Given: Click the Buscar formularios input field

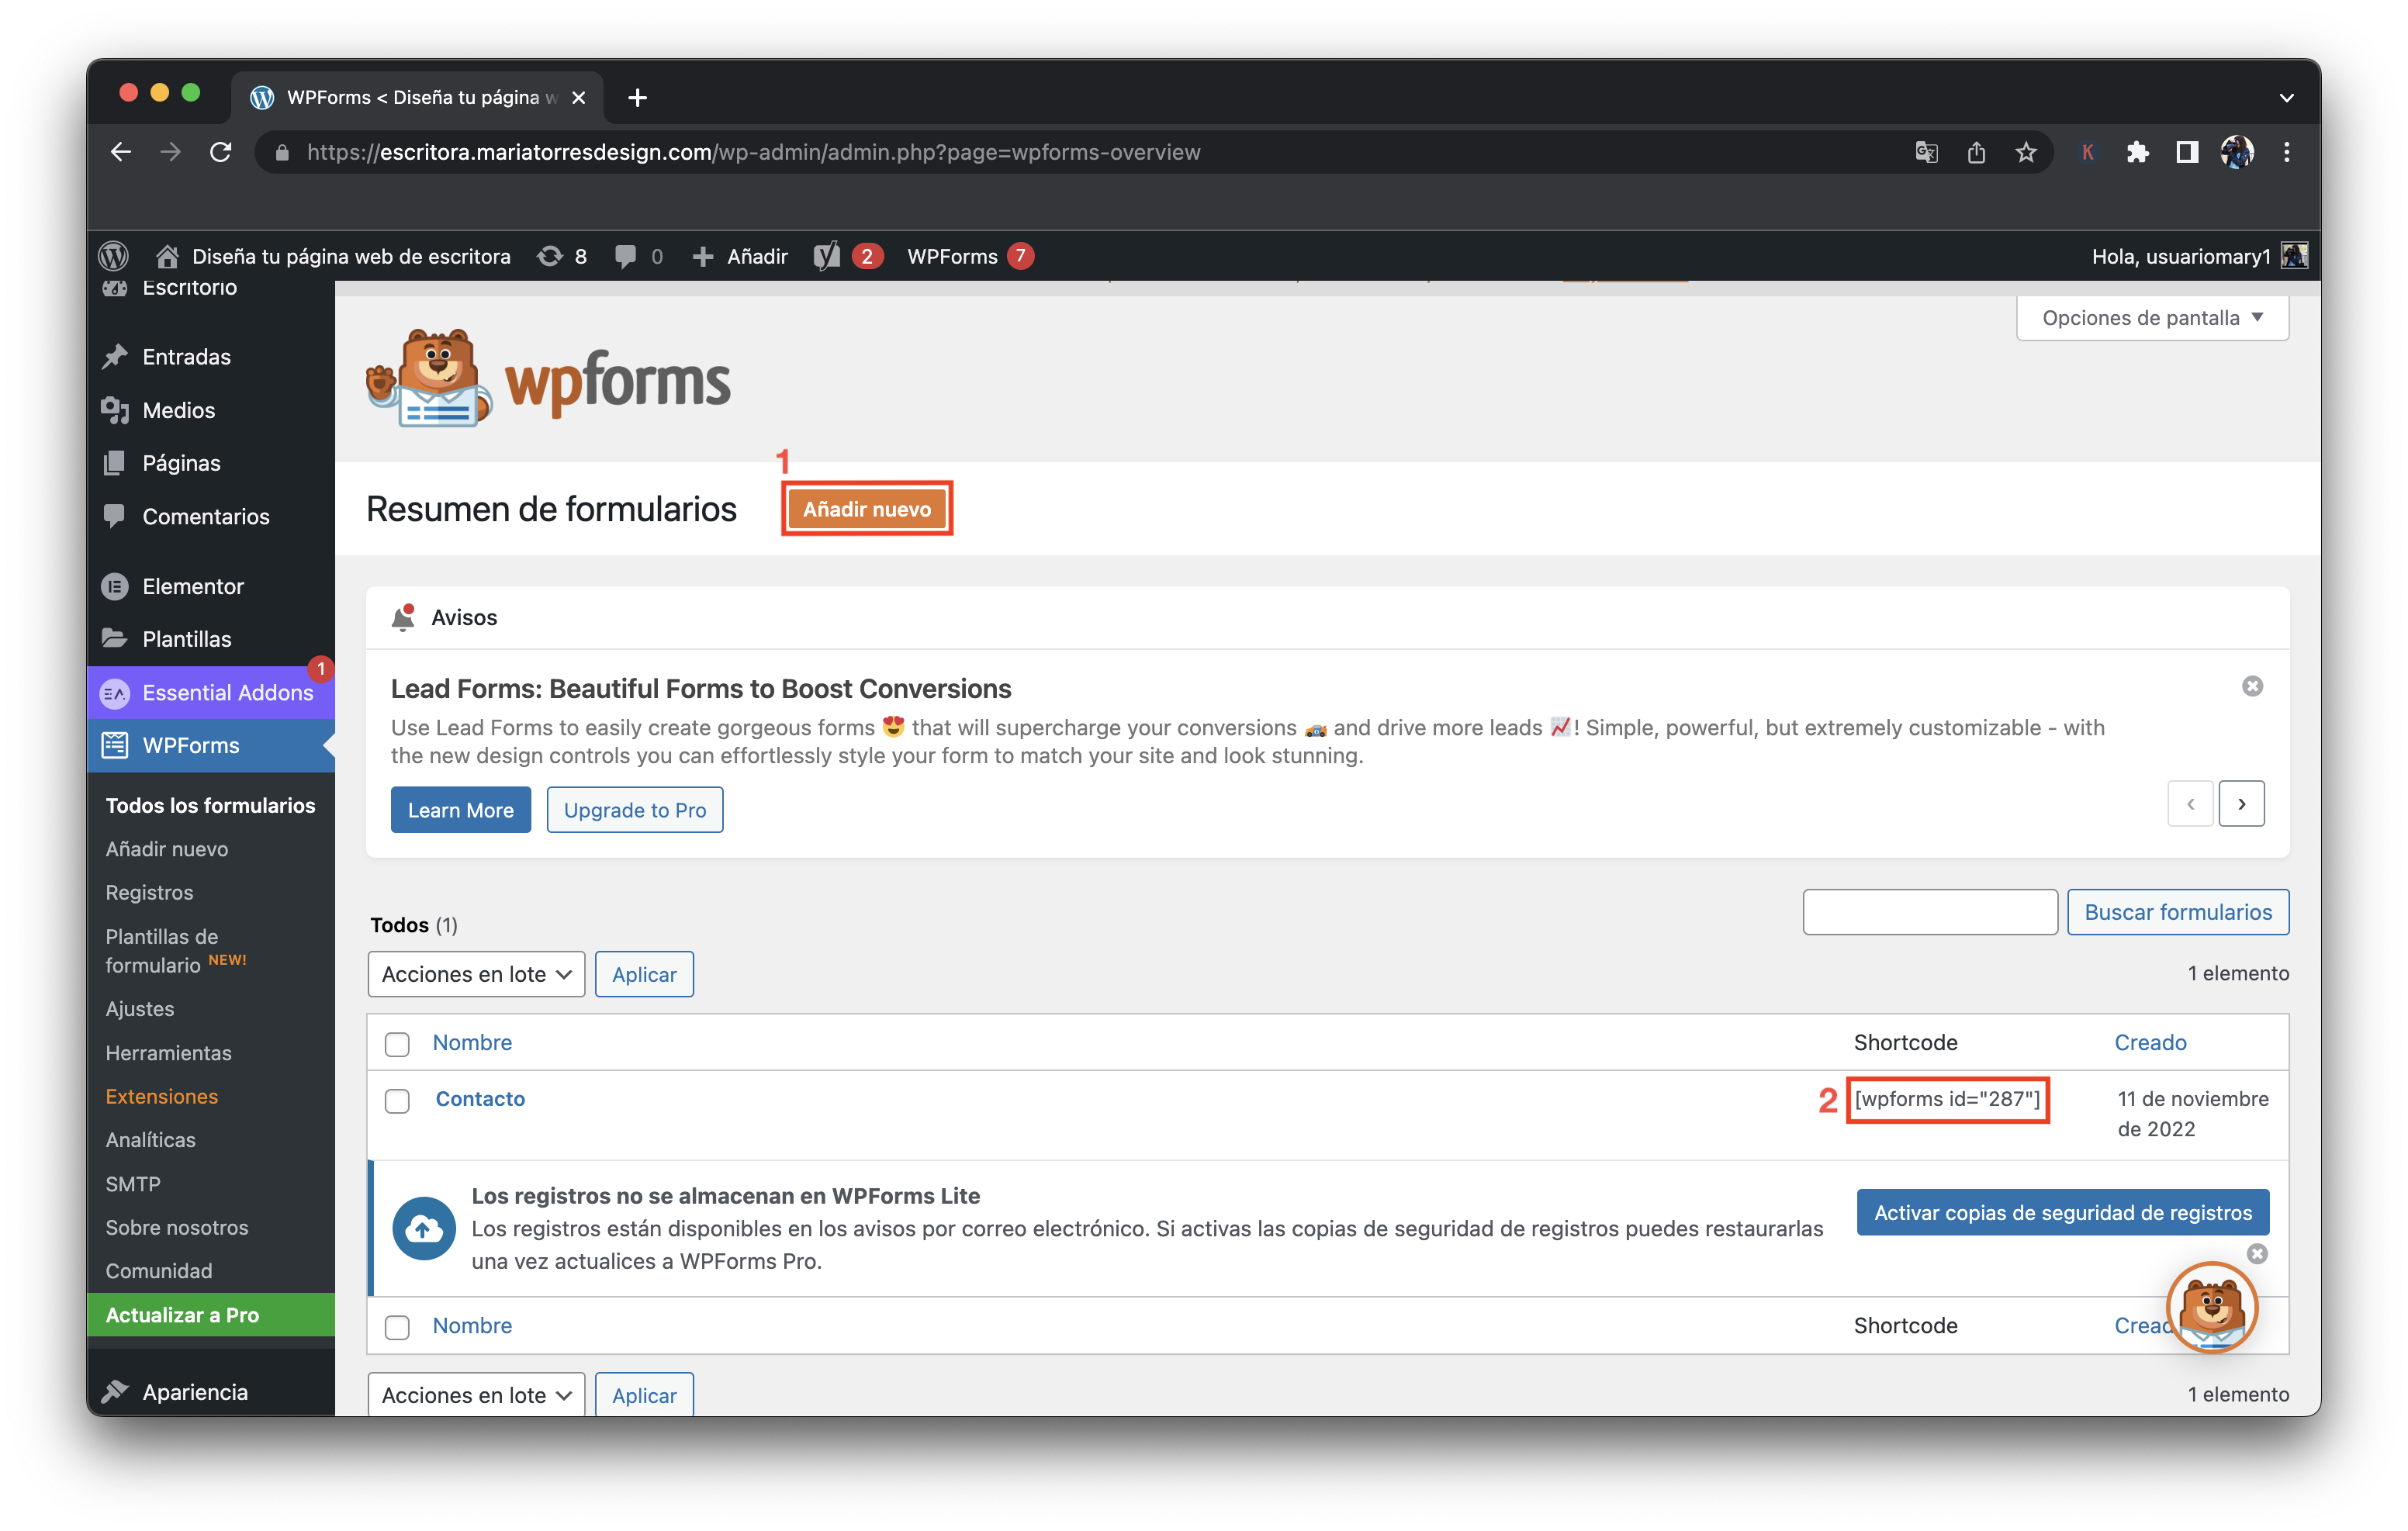Looking at the screenshot, I should (x=1931, y=911).
